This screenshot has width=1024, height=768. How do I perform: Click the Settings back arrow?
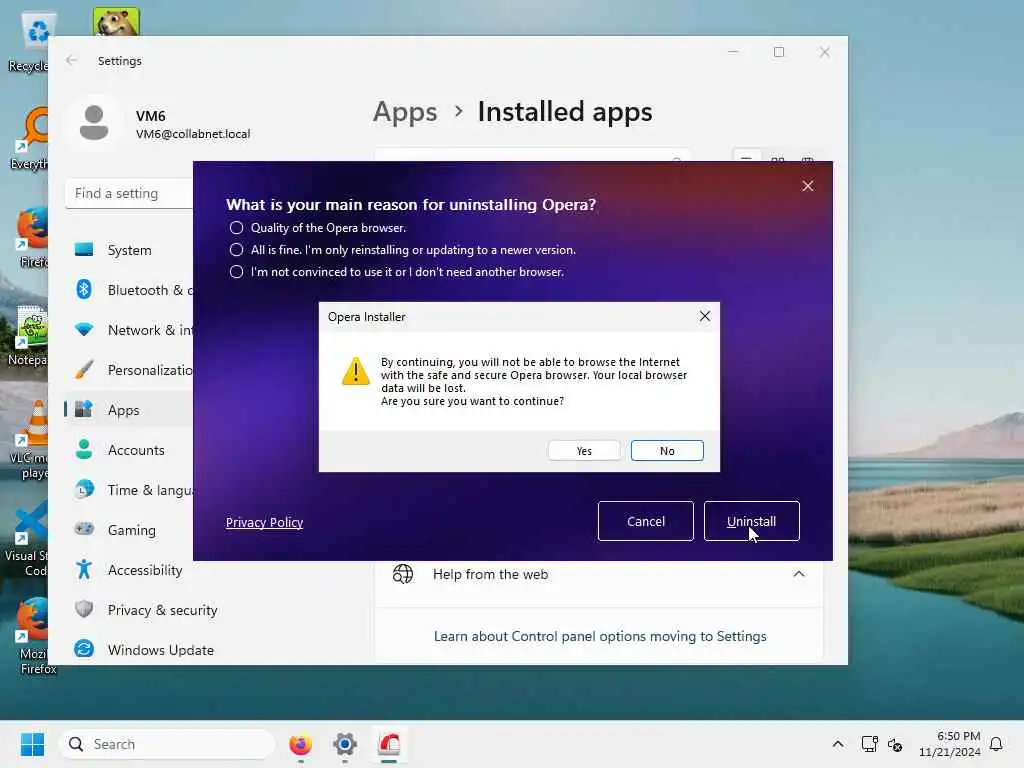point(71,60)
